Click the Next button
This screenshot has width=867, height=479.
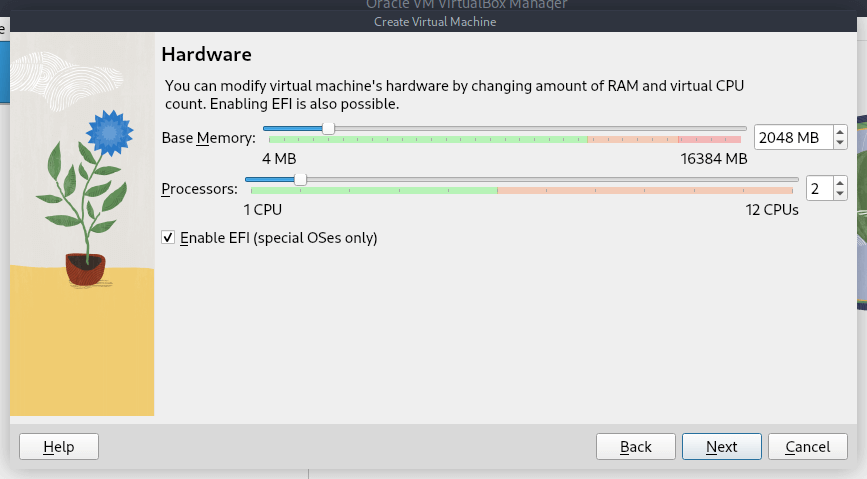click(721, 447)
